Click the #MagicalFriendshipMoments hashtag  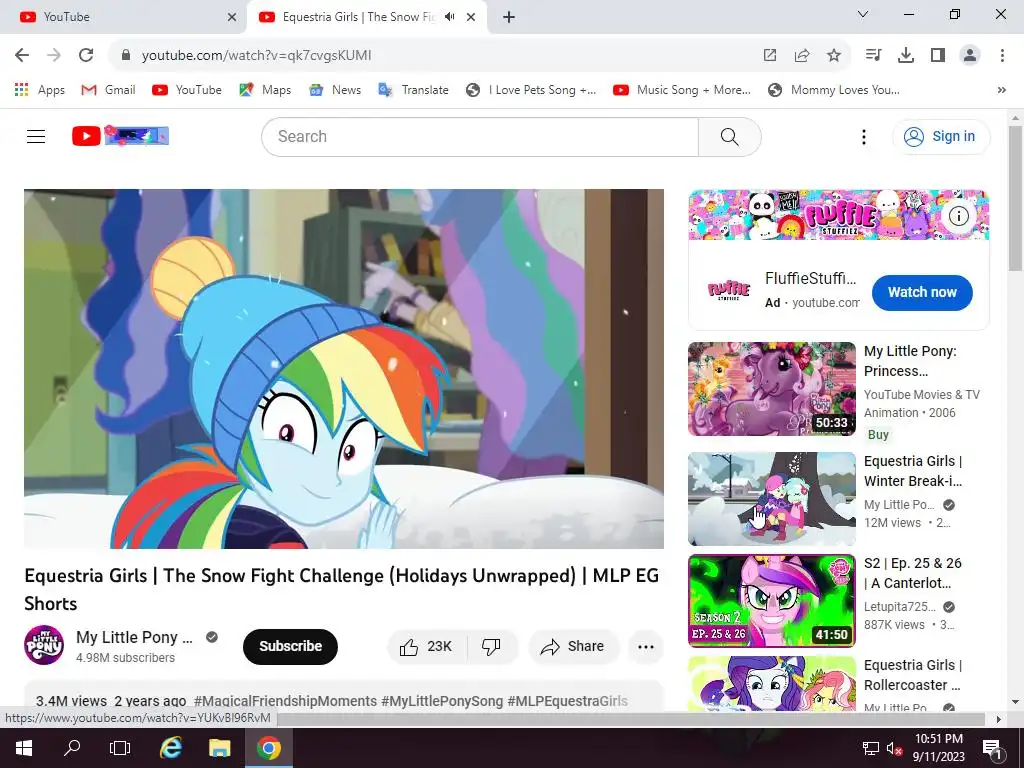285,701
